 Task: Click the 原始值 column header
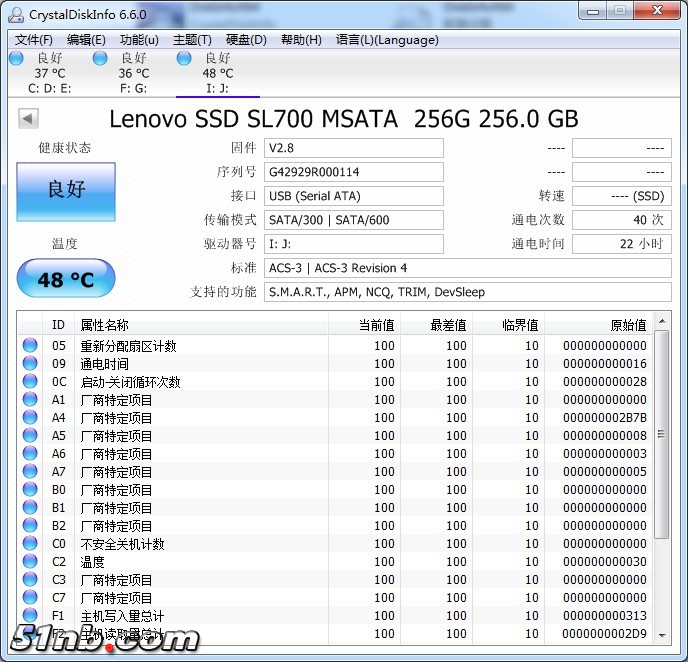pyautogui.click(x=628, y=325)
